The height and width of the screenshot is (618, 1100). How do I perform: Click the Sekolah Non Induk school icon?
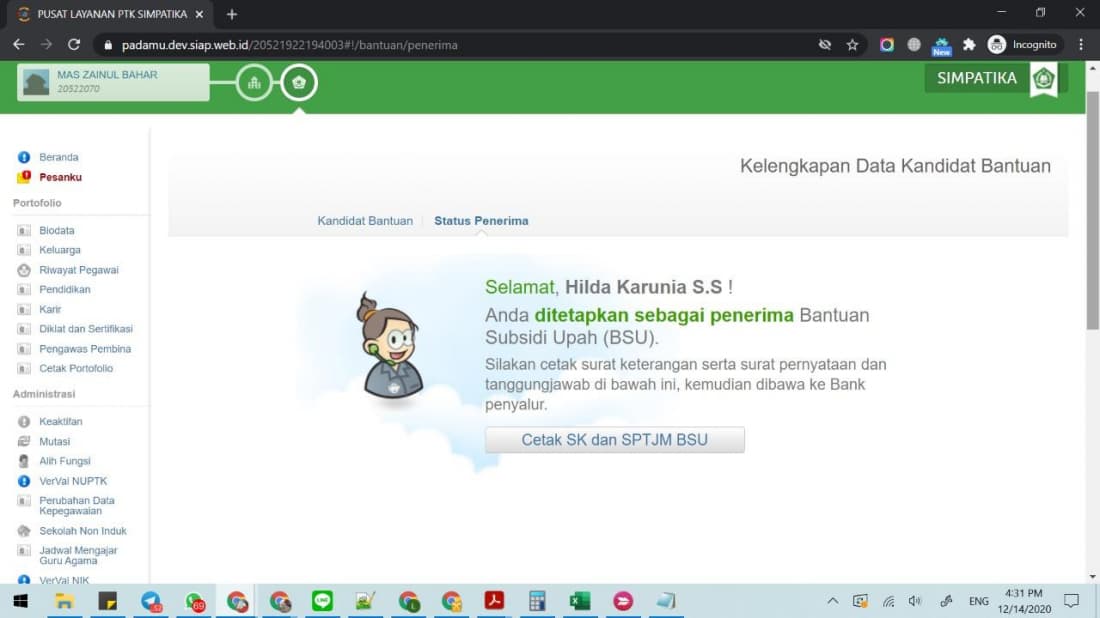click(x=22, y=531)
